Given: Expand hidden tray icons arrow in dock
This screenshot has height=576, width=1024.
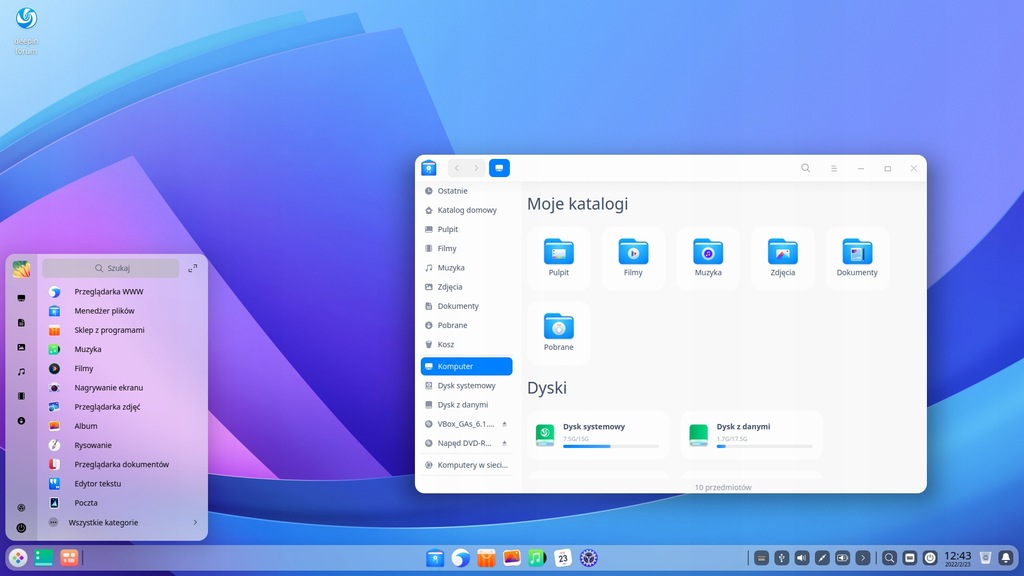Looking at the screenshot, I should [863, 558].
